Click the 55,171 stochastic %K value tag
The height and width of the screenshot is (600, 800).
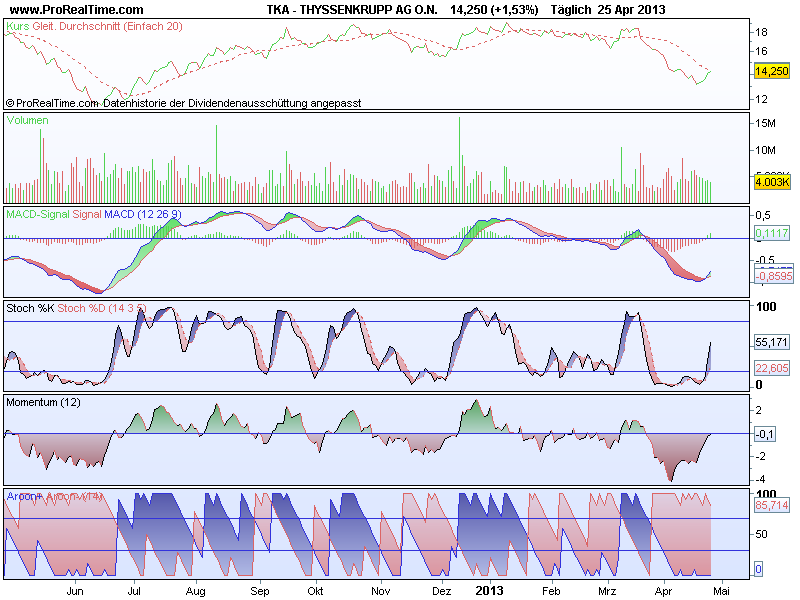pos(771,342)
